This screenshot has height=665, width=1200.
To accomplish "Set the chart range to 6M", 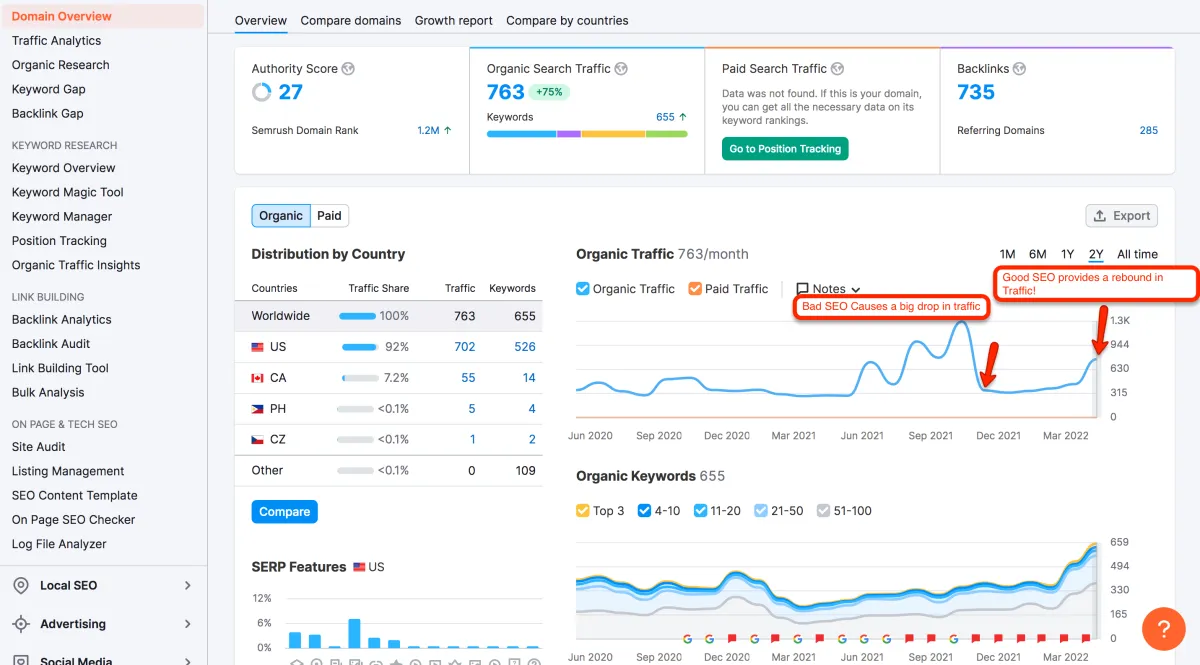I will click(x=1037, y=254).
